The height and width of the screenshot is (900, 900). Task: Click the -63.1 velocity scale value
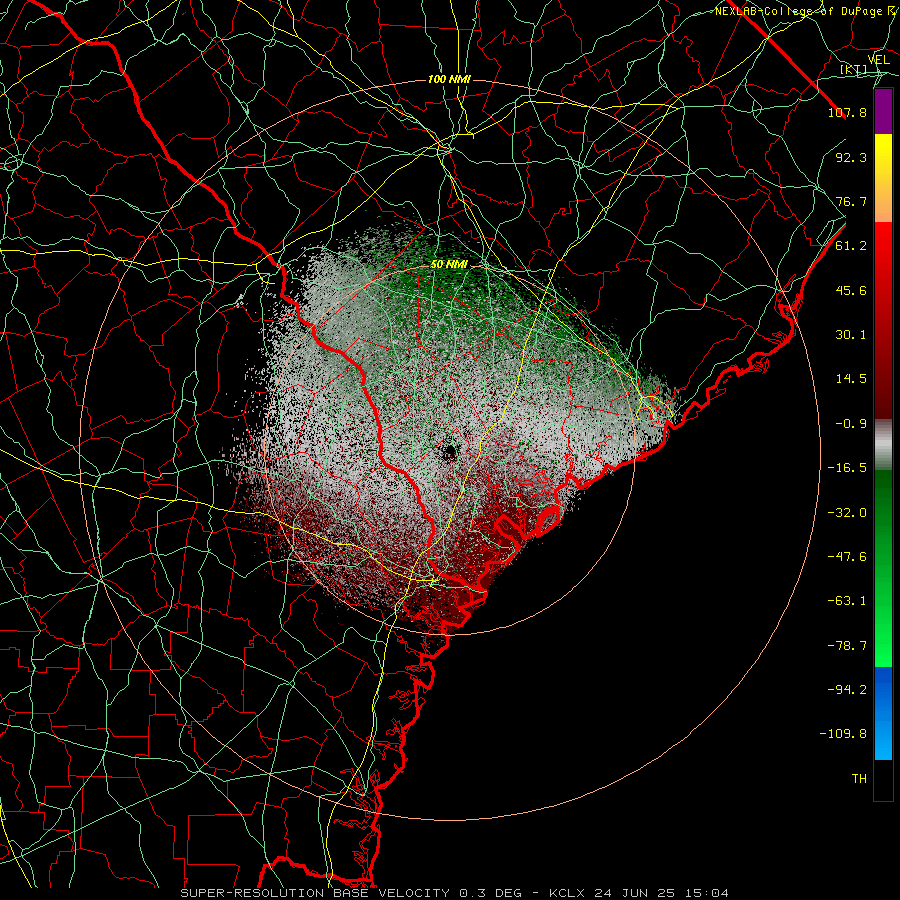(847, 601)
